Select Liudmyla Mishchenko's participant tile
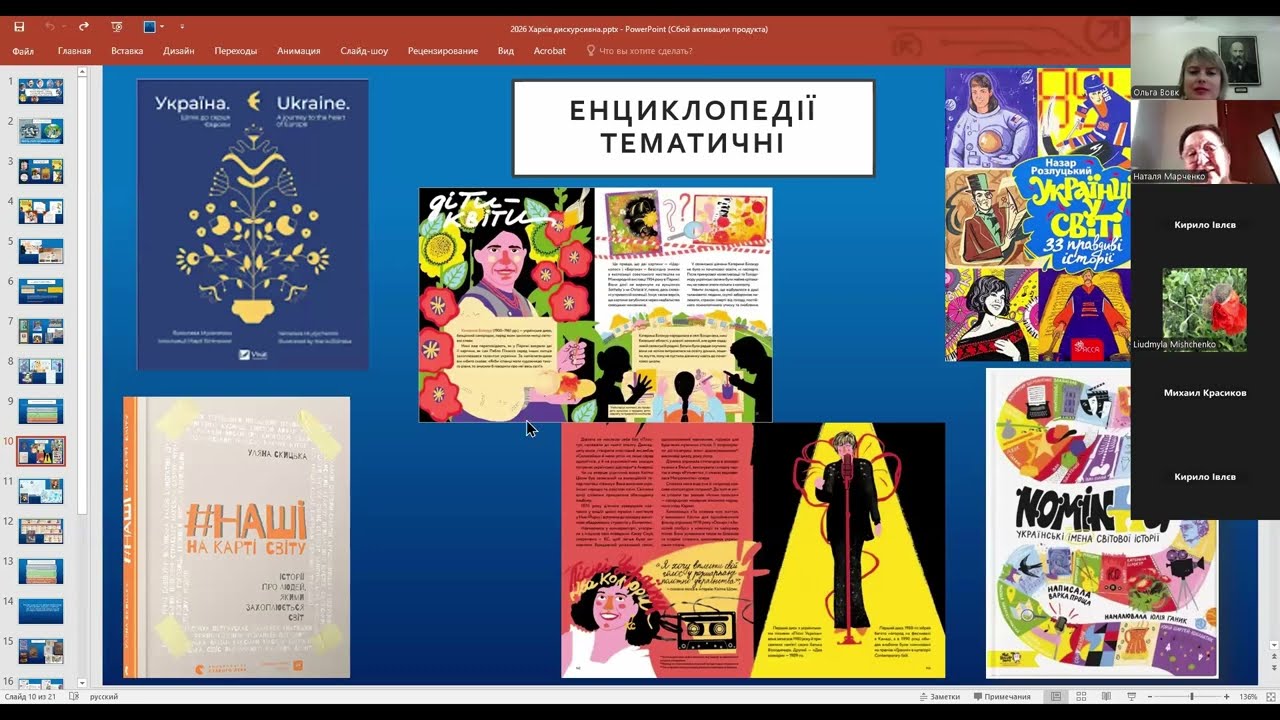Viewport: 1280px width, 720px height. pos(1205,310)
